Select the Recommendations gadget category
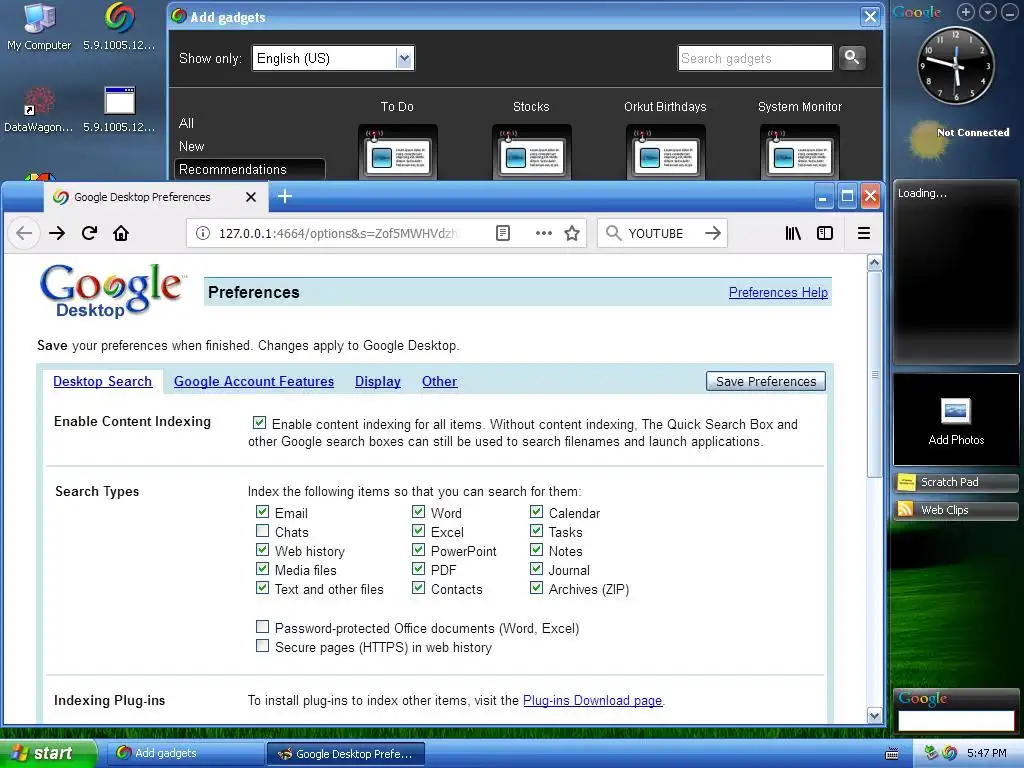This screenshot has height=768, width=1024. click(250, 169)
